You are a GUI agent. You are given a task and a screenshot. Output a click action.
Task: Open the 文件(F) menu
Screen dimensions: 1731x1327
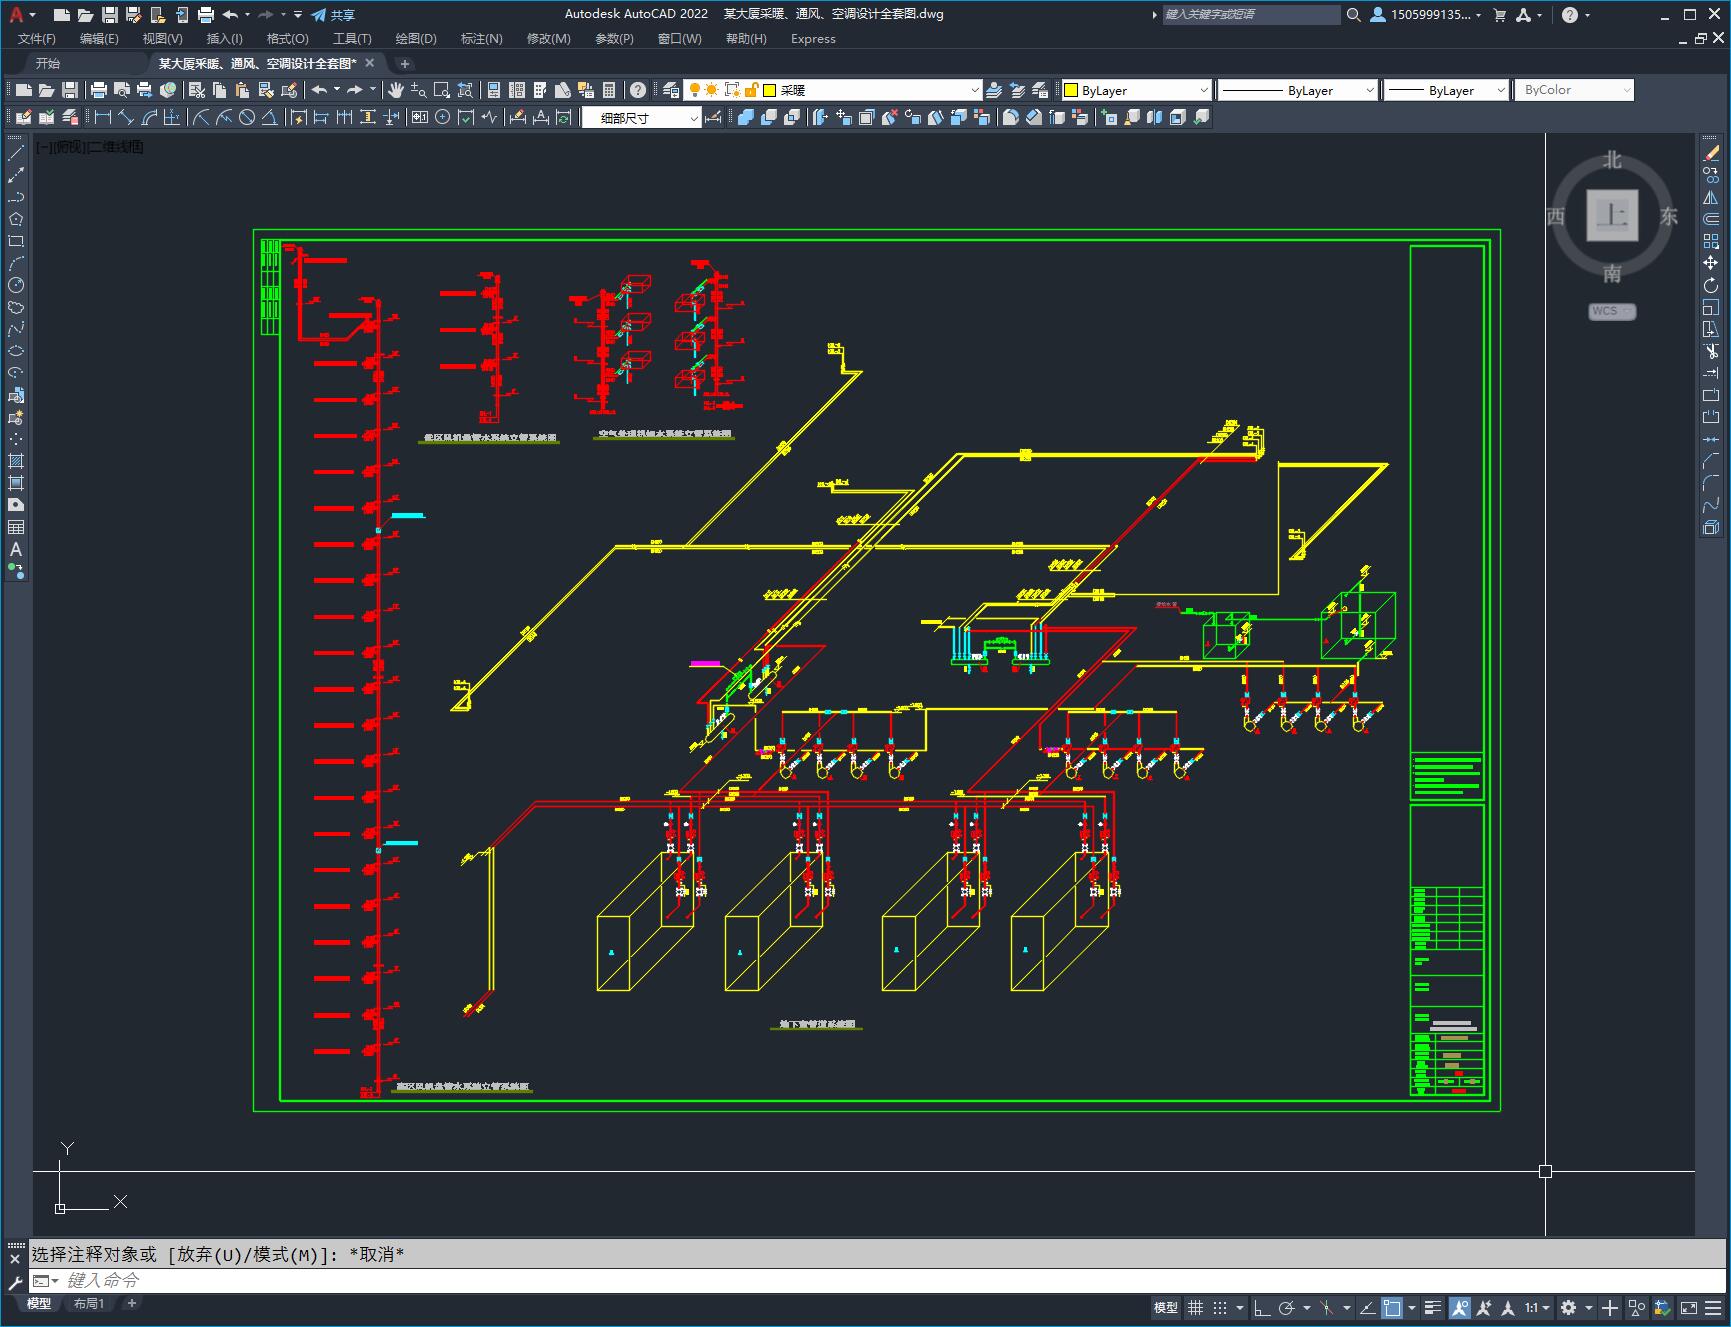(37, 38)
